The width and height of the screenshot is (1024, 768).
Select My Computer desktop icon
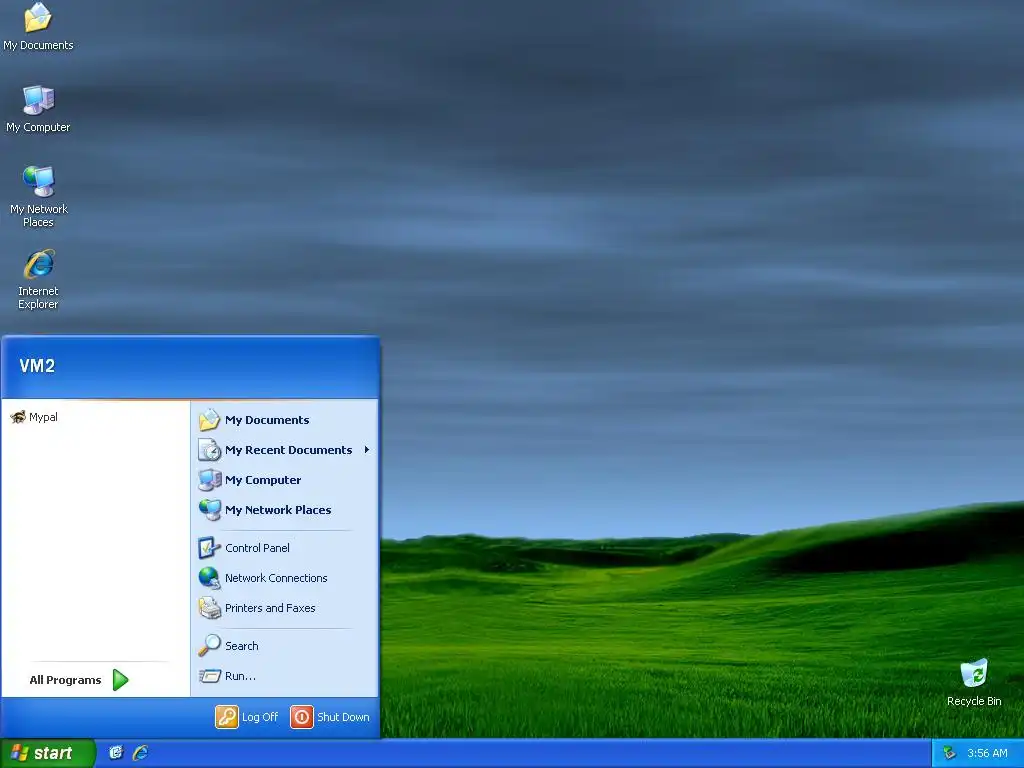click(38, 108)
